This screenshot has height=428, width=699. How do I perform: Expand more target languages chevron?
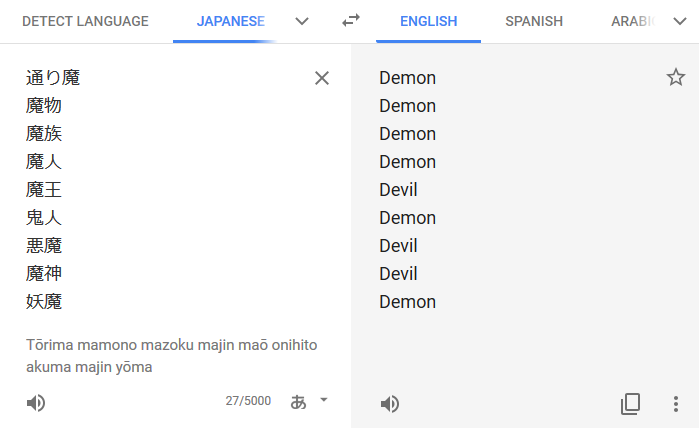click(680, 21)
